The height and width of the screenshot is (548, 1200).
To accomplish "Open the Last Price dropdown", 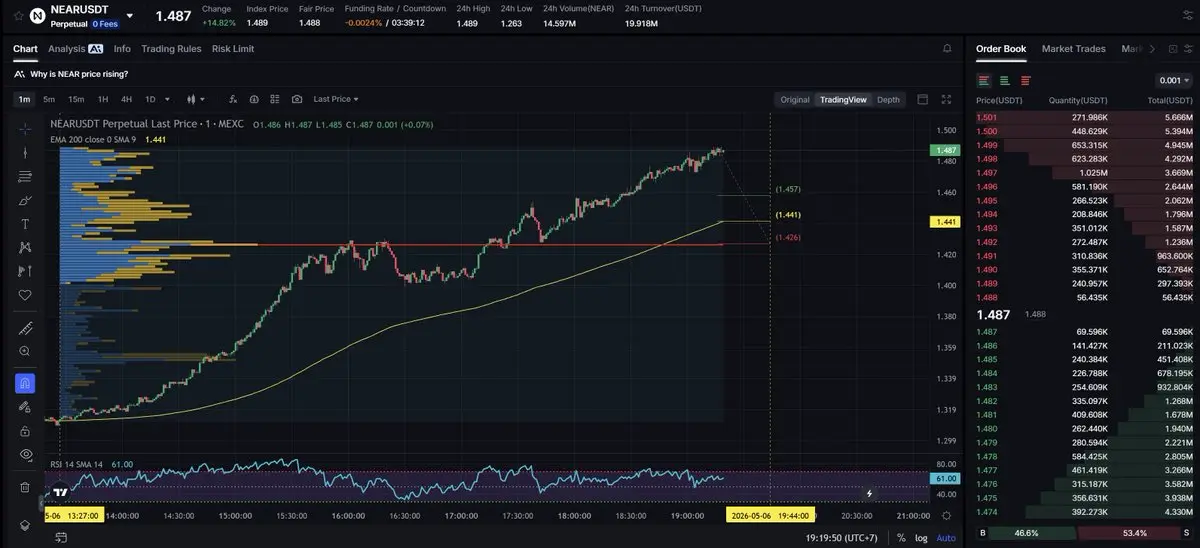I will tap(336, 99).
